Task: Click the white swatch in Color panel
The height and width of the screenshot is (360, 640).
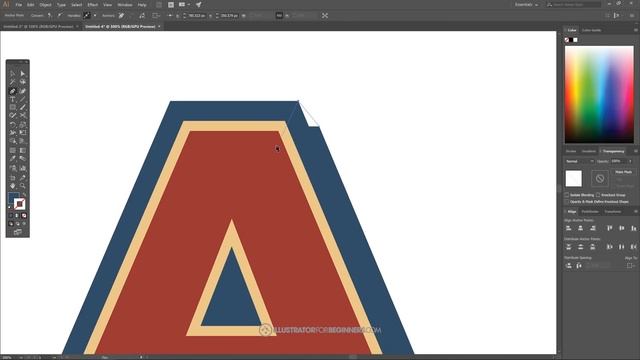Action: (x=575, y=40)
